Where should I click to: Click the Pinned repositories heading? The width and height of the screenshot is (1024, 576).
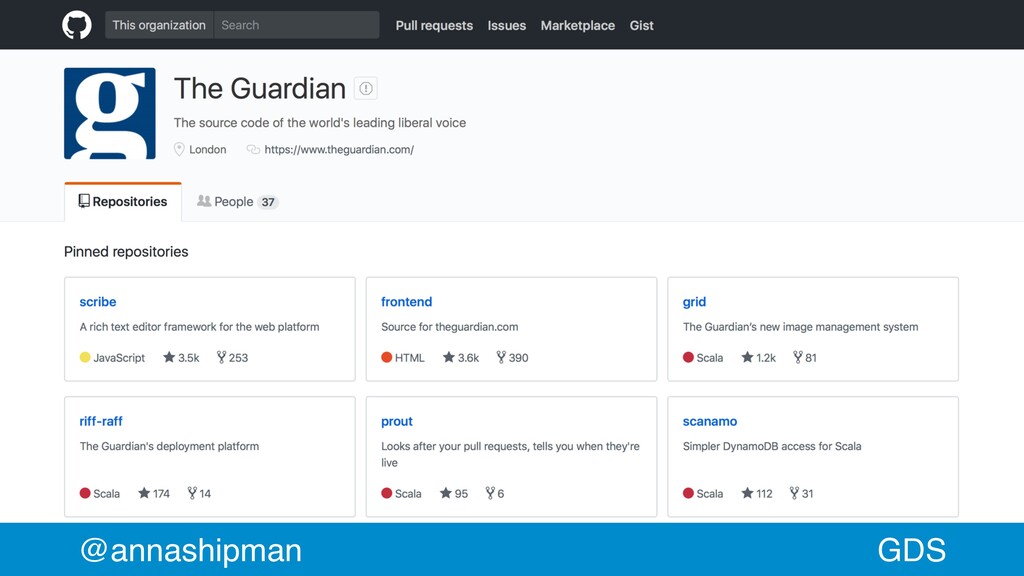pos(126,251)
